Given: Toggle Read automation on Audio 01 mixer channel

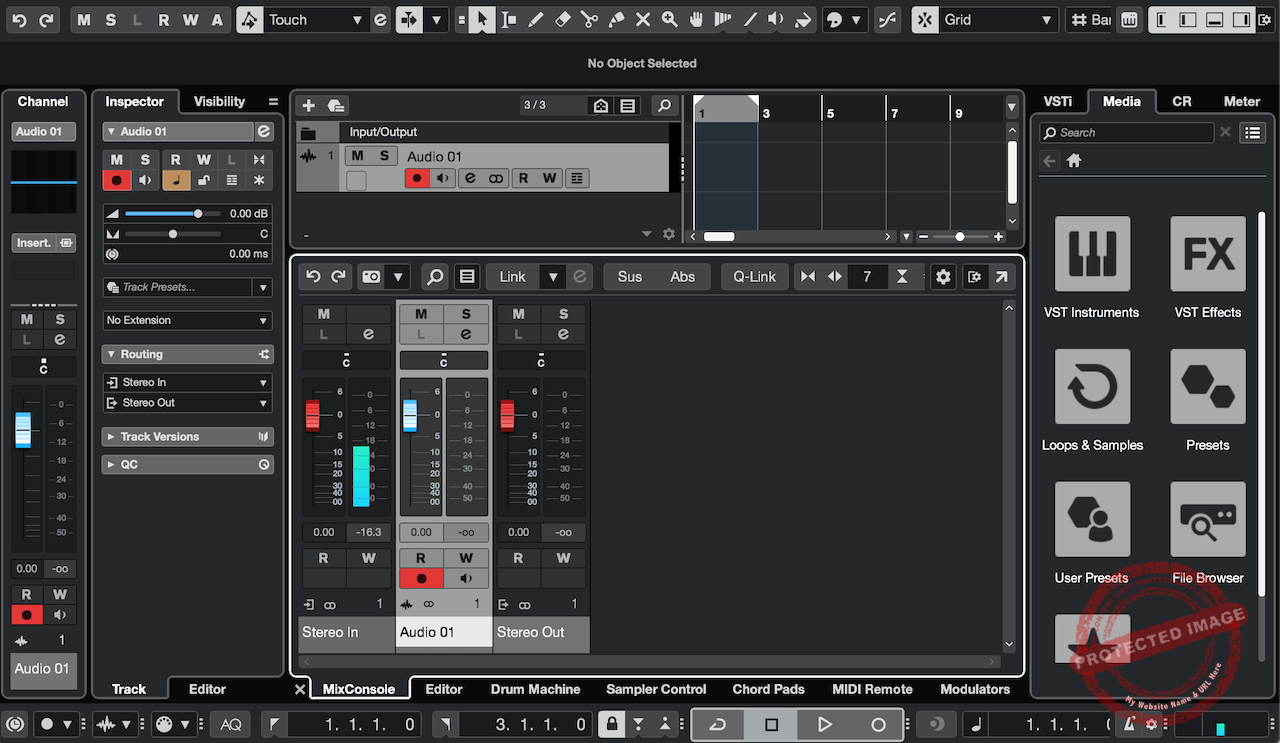Looking at the screenshot, I should click(x=421, y=558).
